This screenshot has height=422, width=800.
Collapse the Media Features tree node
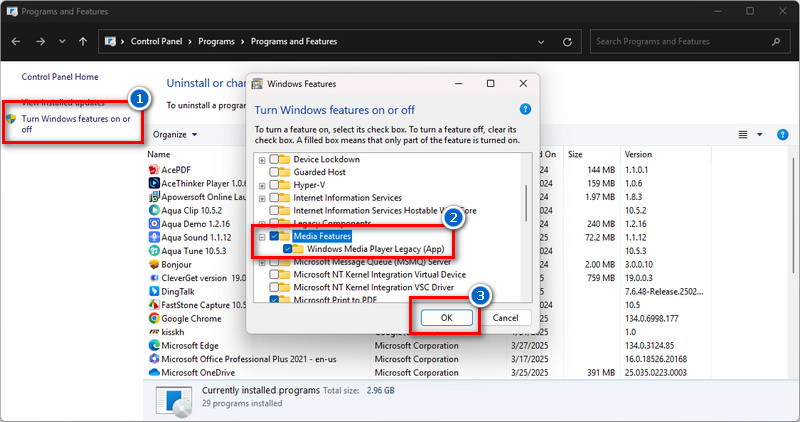[262, 236]
